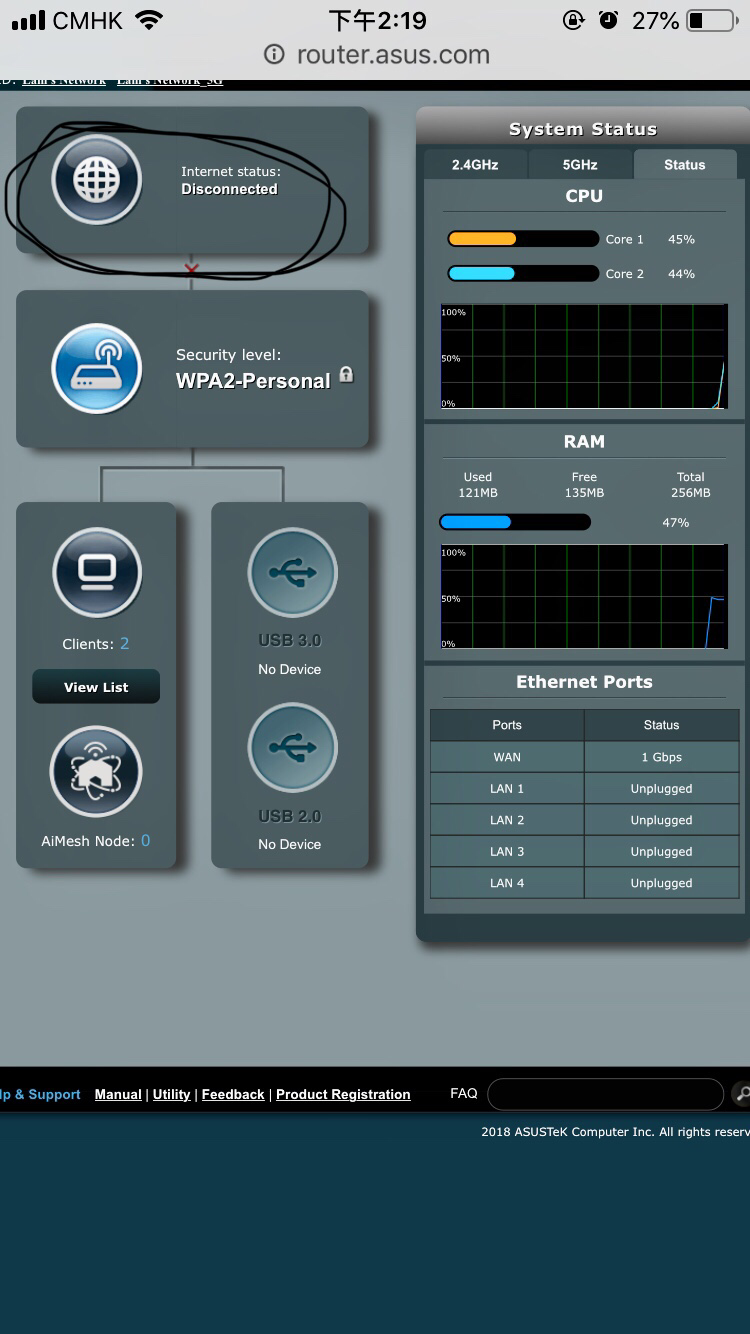Switch to the 5GHz tab

(580, 165)
